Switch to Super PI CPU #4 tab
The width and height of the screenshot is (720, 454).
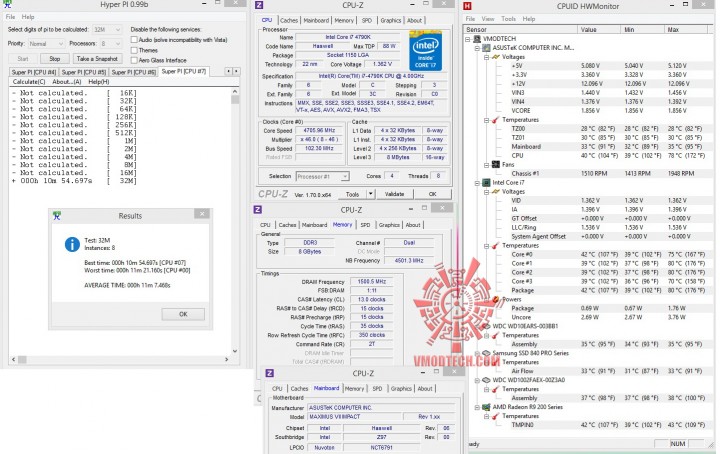(x=34, y=72)
